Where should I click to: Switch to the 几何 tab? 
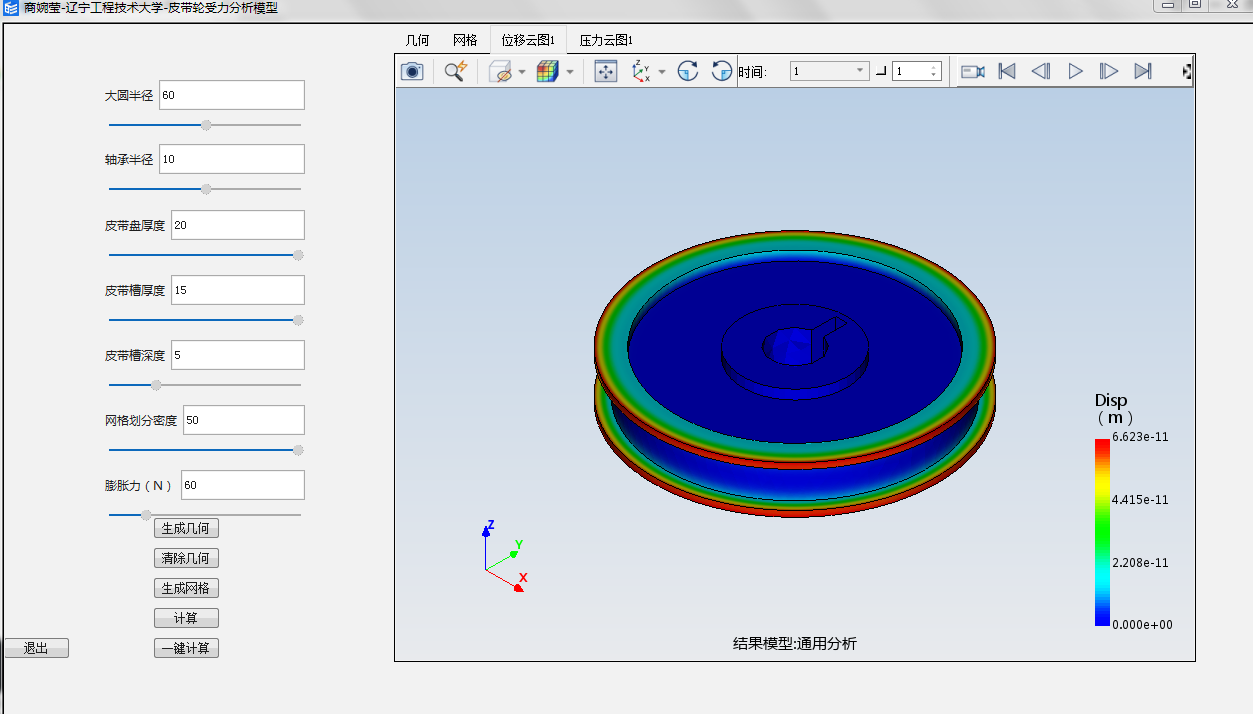417,40
